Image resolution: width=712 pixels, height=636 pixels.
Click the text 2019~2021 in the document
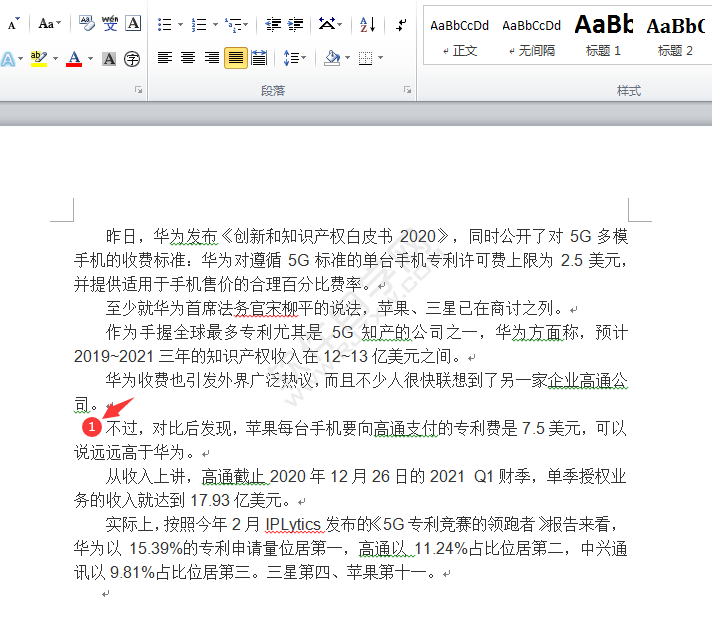(114, 357)
